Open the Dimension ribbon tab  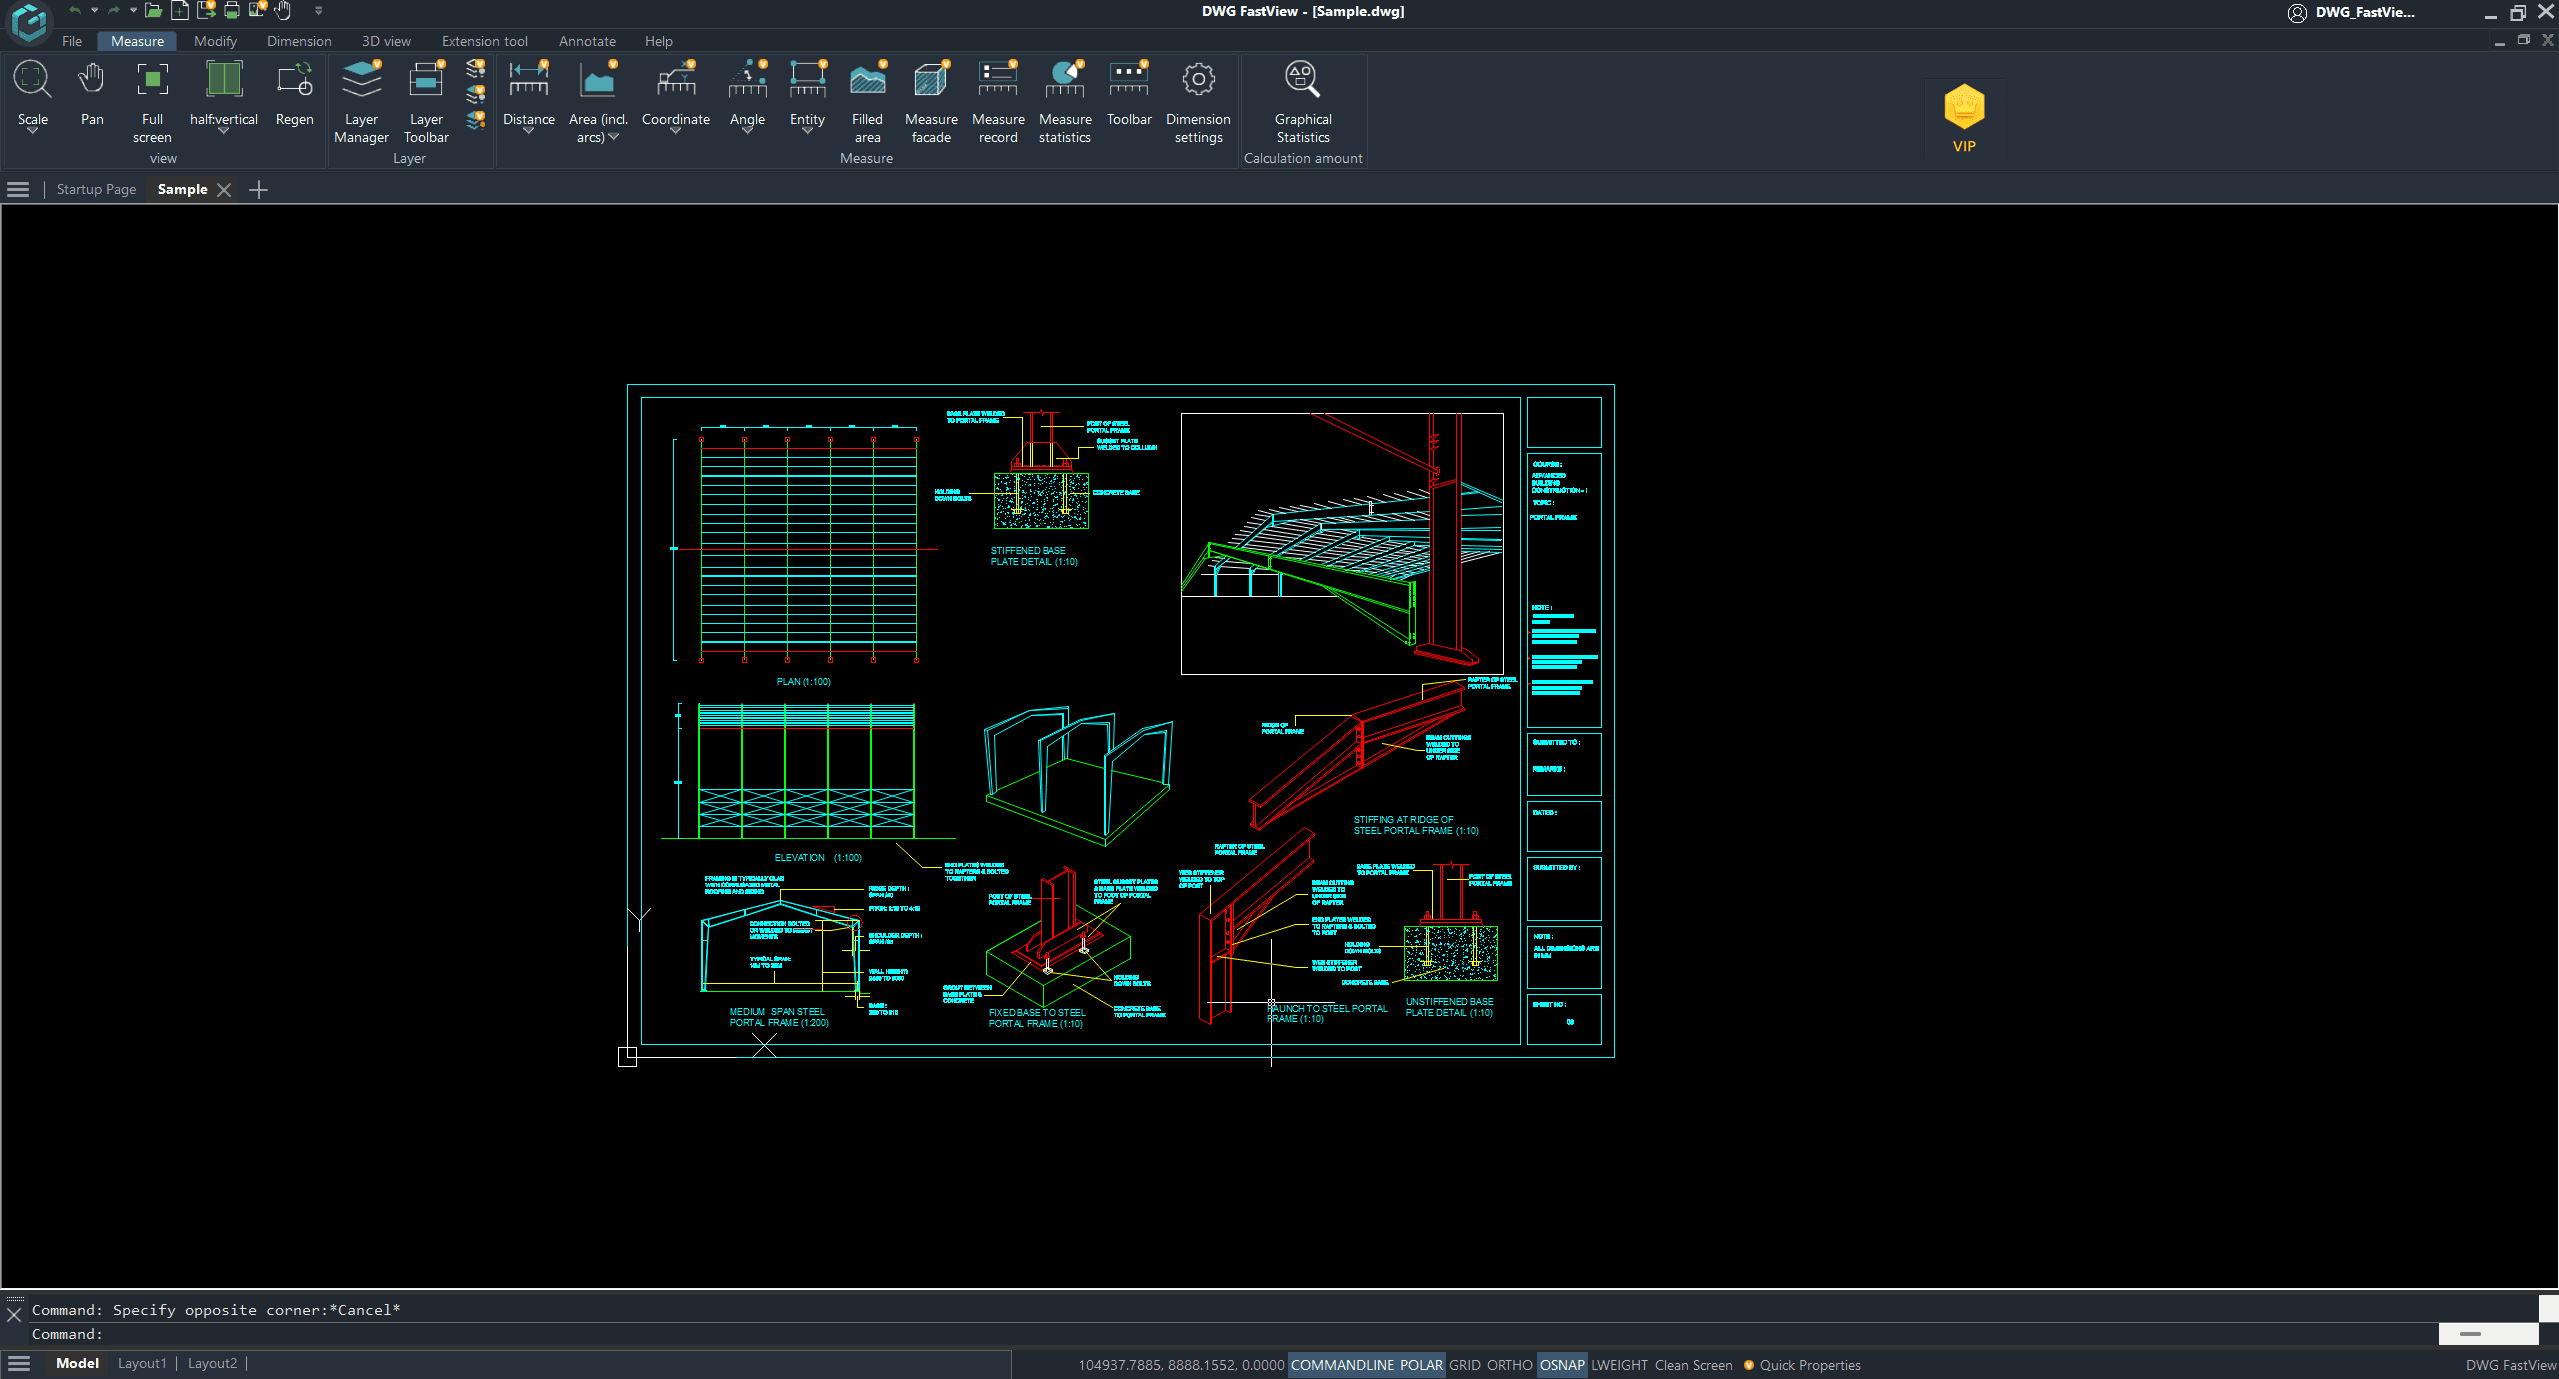pos(298,41)
